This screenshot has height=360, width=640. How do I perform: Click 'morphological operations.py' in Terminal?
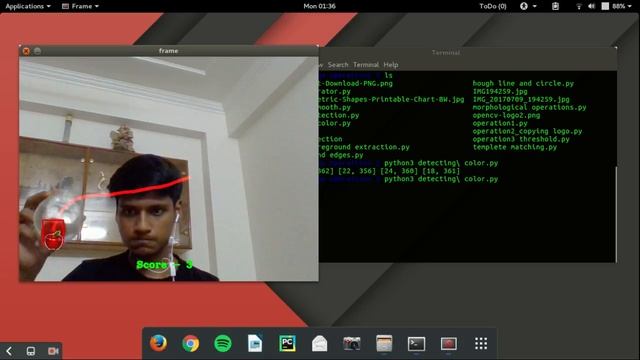click(529, 107)
